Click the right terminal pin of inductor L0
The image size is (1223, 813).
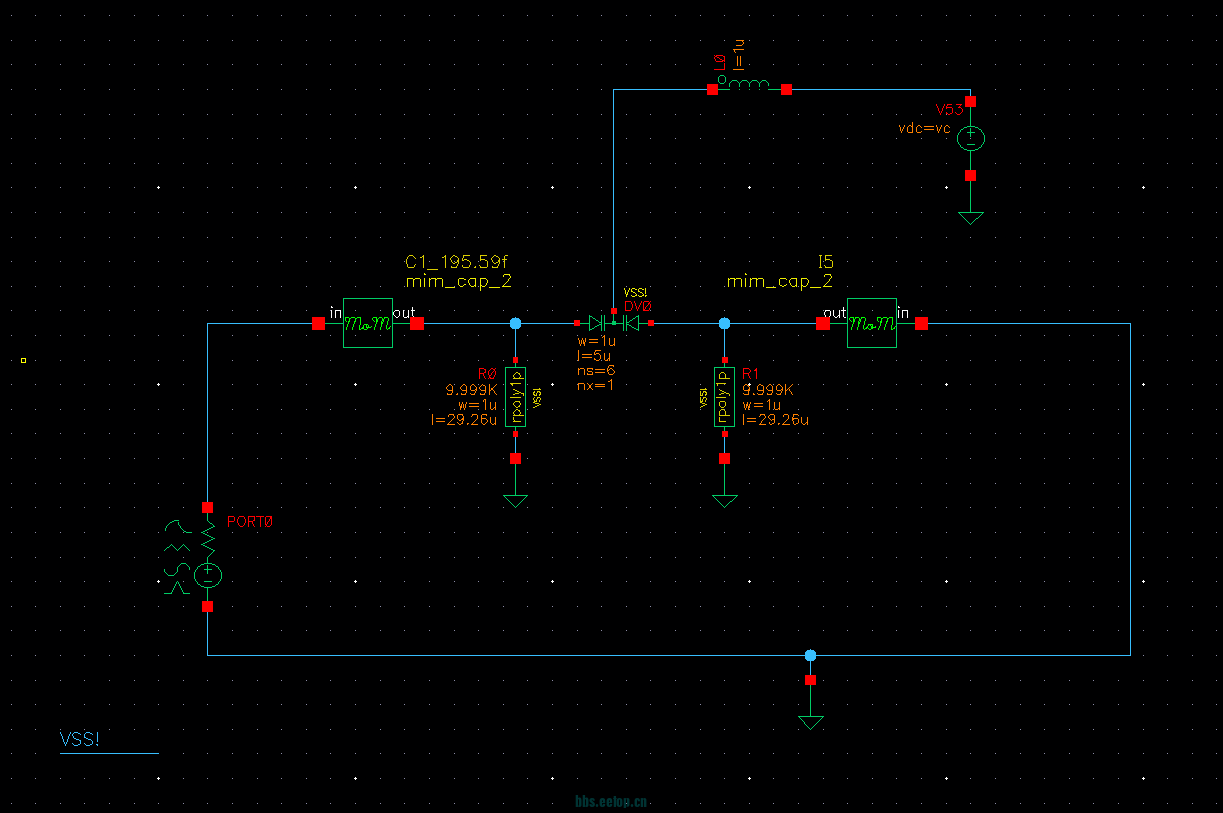(786, 90)
